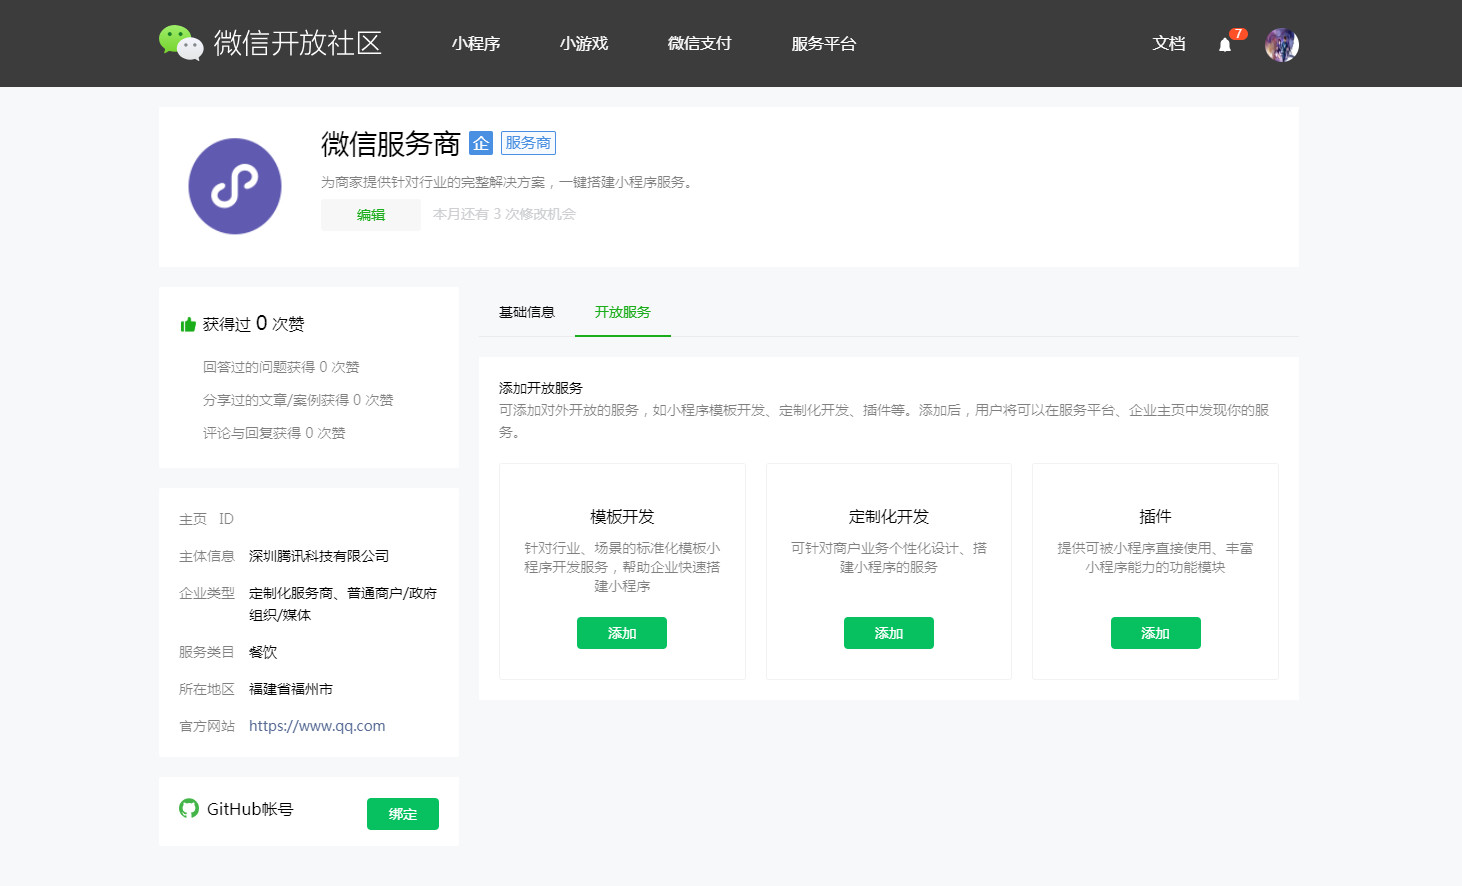Open 服务平台 in the navigation
Image resolution: width=1462 pixels, height=886 pixels.
tap(824, 44)
